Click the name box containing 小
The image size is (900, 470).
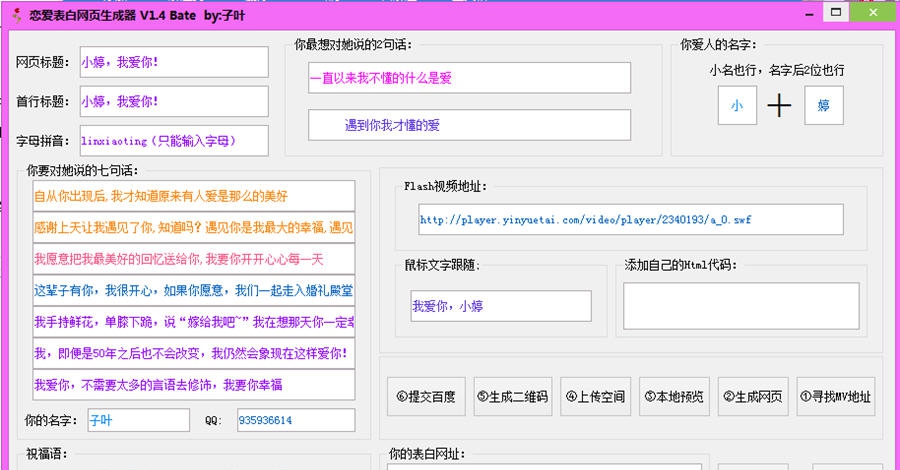(x=737, y=106)
